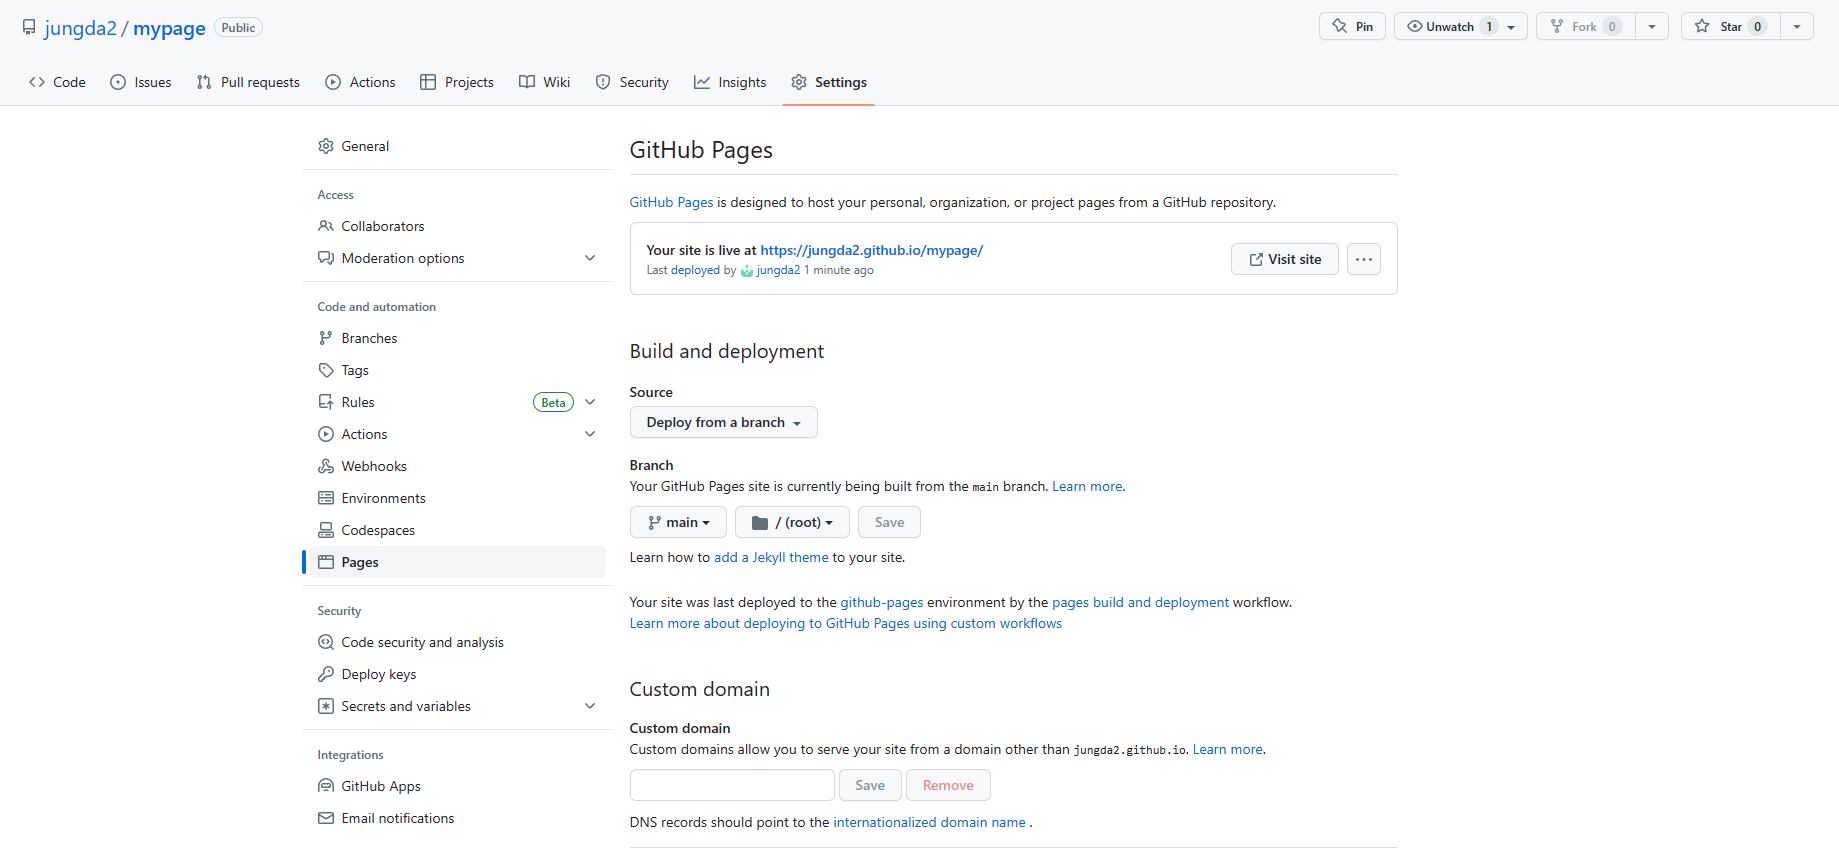The height and width of the screenshot is (851, 1839).
Task: Click the General gear icon in sidebar
Action: [x=326, y=146]
